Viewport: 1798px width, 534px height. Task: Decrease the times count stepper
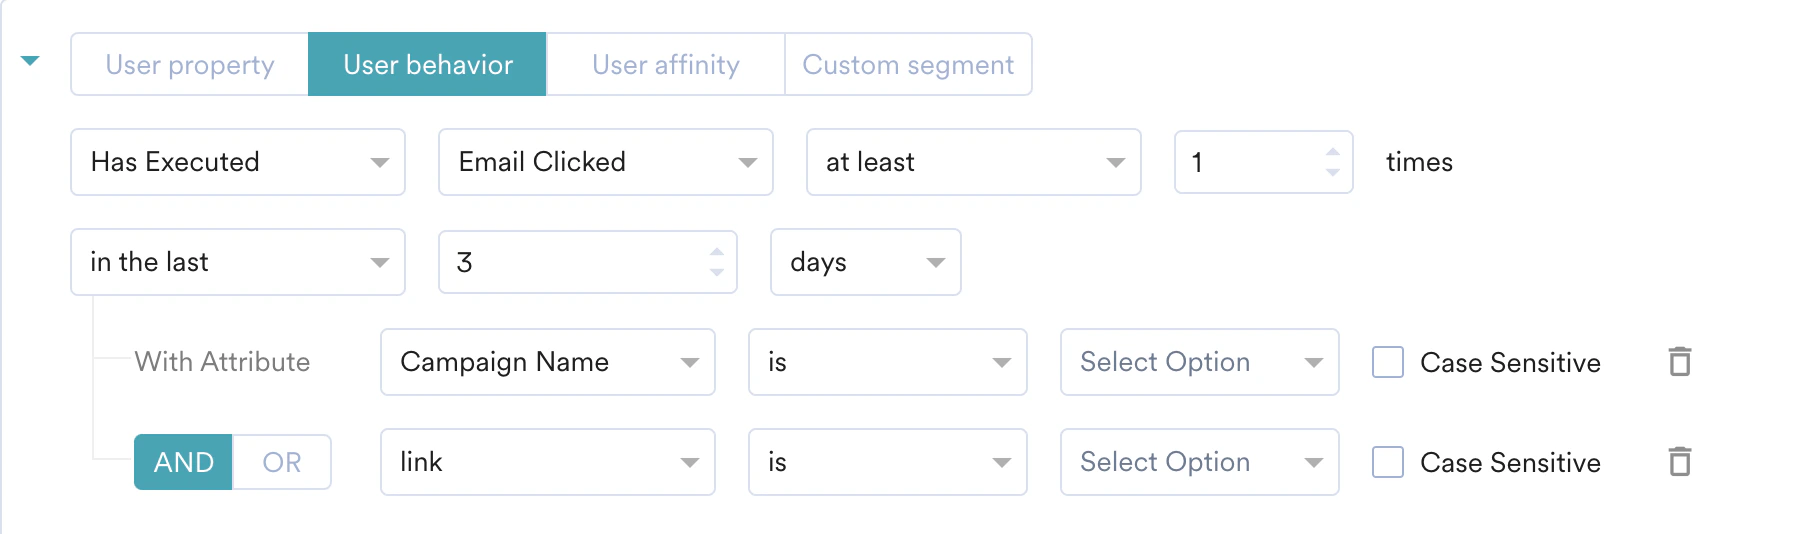(1332, 172)
